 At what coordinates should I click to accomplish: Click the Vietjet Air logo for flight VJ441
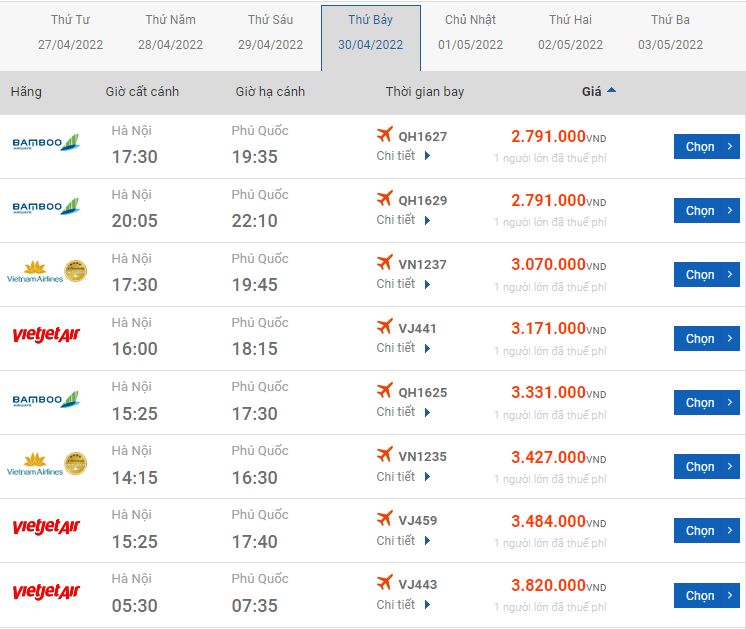point(46,335)
